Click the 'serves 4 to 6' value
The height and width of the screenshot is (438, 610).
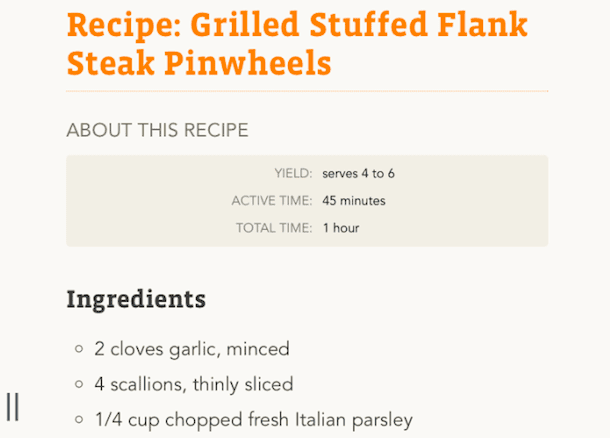click(358, 173)
